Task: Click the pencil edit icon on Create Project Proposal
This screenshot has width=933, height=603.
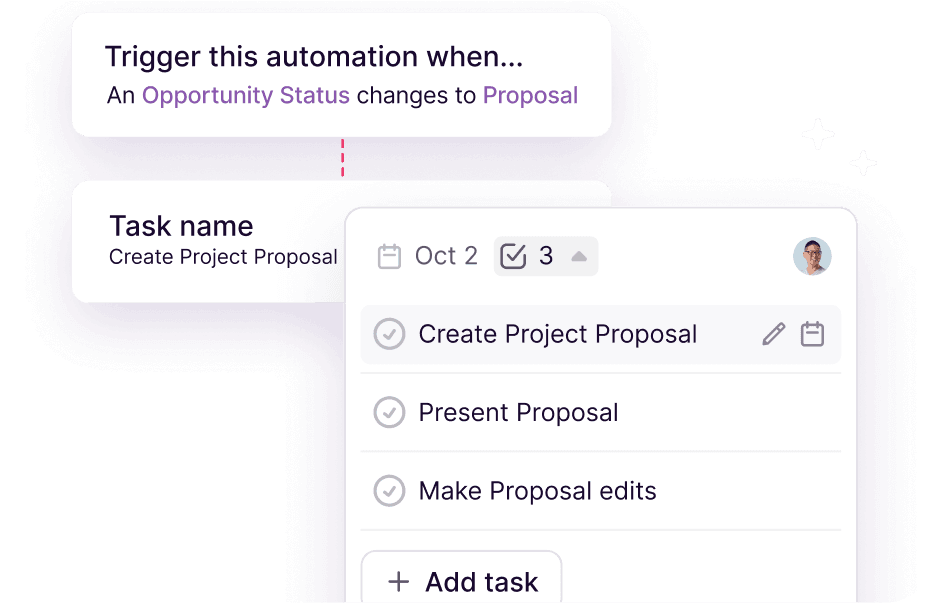Action: pyautogui.click(x=773, y=334)
